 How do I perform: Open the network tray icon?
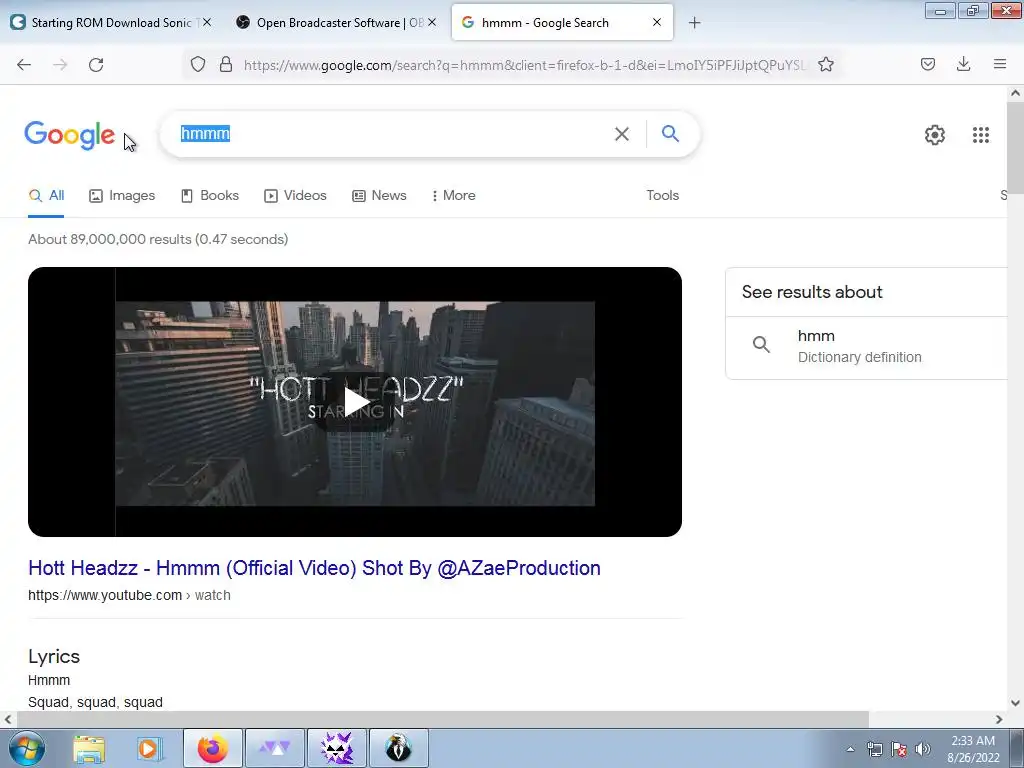pos(874,749)
